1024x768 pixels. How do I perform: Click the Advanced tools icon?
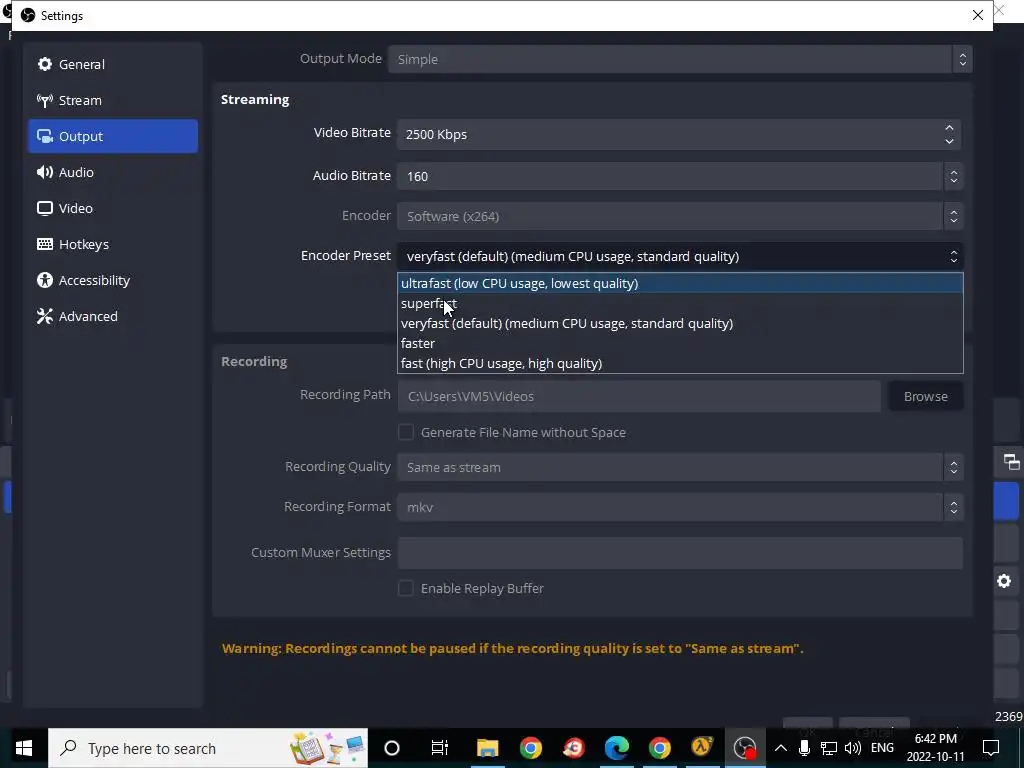[44, 316]
